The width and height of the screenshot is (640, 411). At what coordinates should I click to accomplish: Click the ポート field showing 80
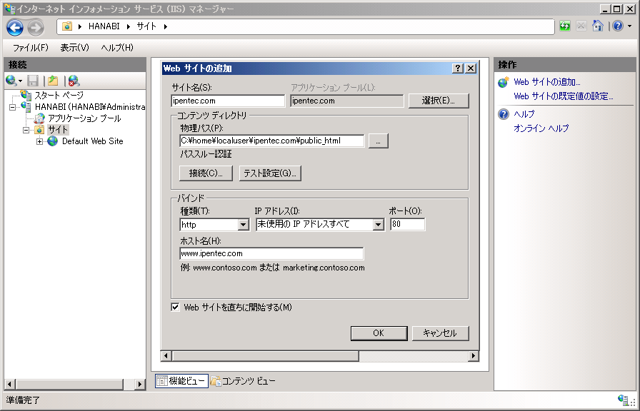click(407, 224)
